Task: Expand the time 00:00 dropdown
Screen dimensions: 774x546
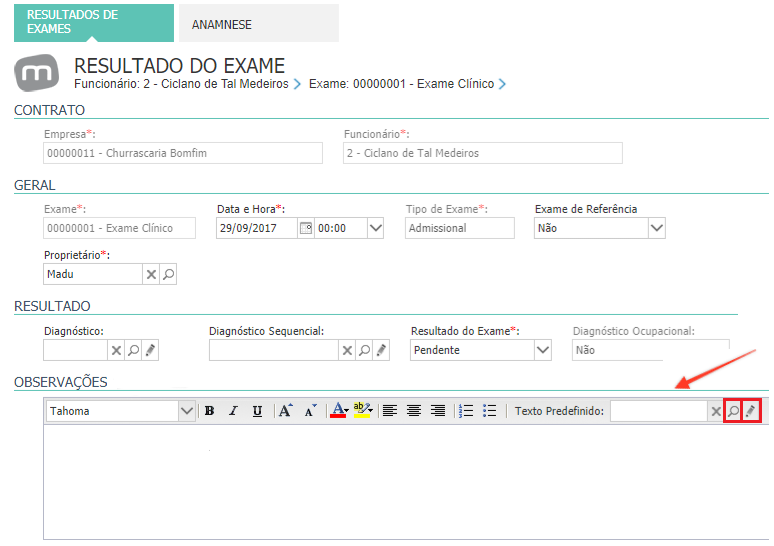Action: point(376,228)
